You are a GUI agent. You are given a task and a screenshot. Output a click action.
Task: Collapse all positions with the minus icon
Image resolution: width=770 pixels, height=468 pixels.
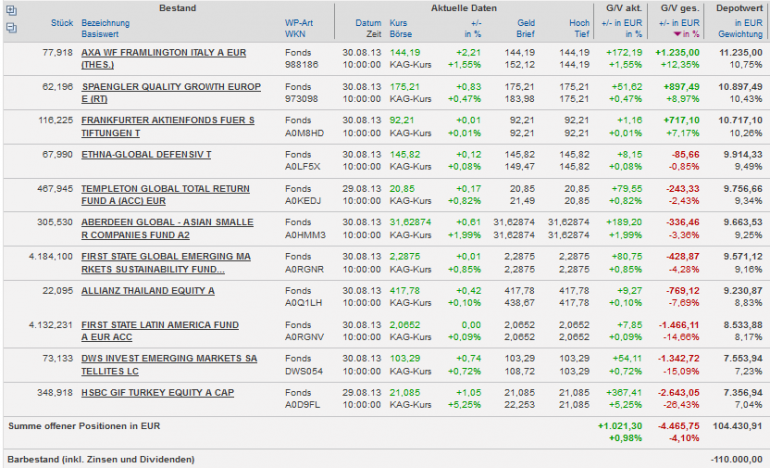click(x=10, y=27)
